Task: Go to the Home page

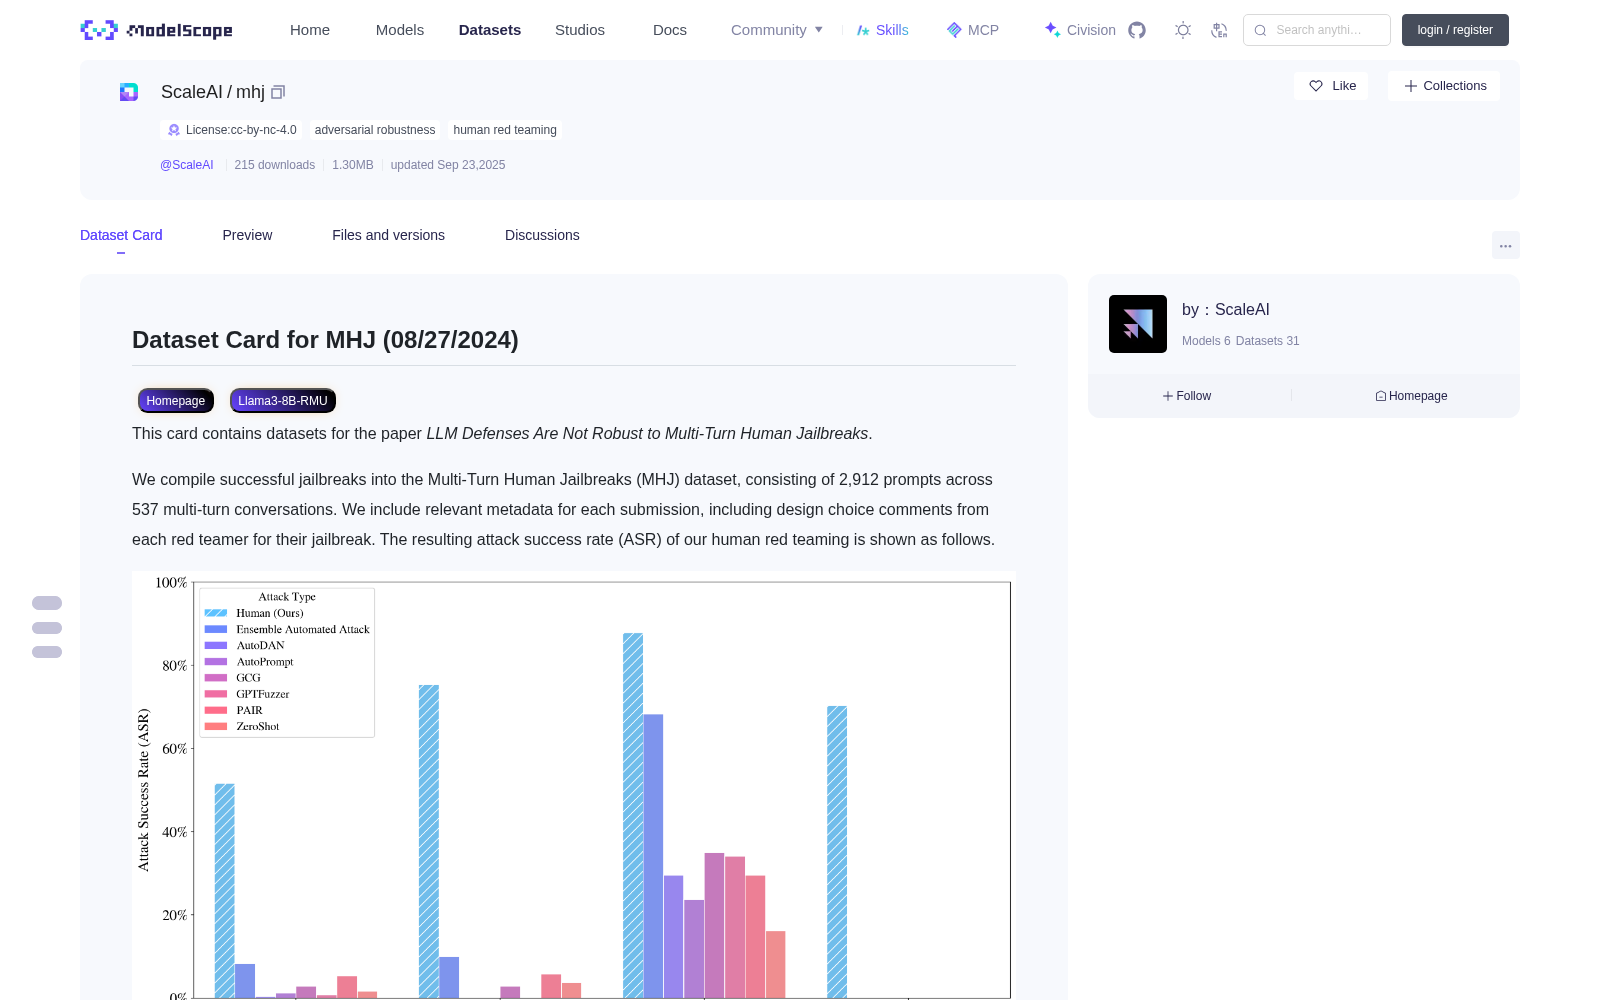Action: pos(310,30)
